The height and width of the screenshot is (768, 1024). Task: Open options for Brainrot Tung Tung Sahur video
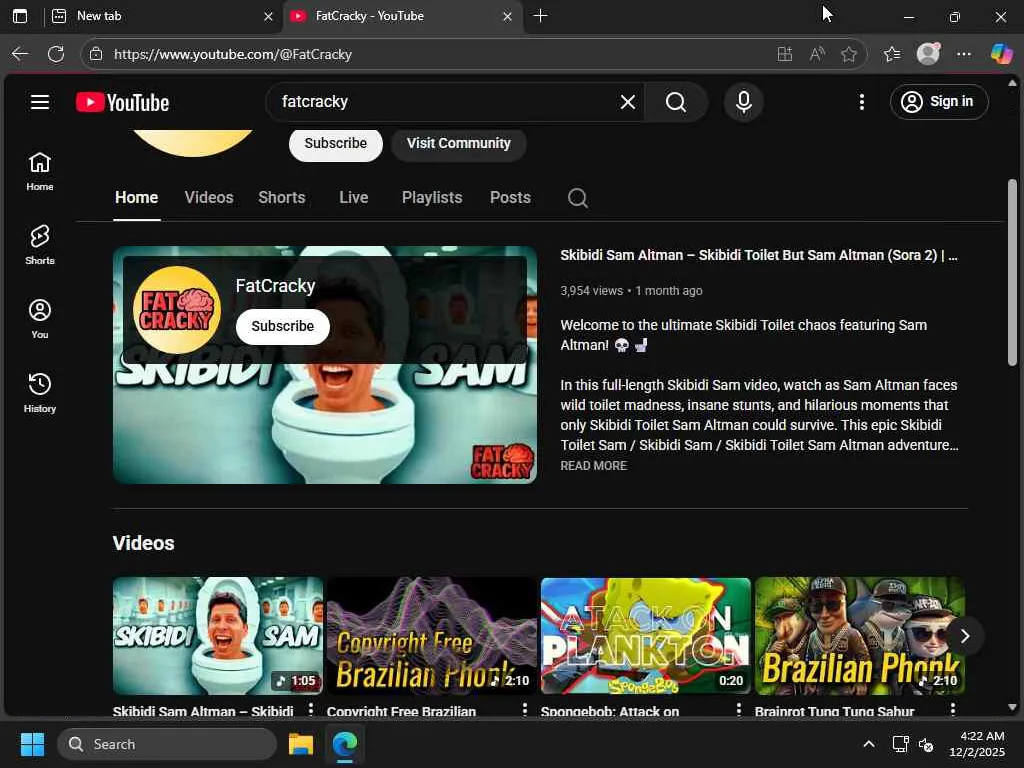pyautogui.click(x=953, y=709)
